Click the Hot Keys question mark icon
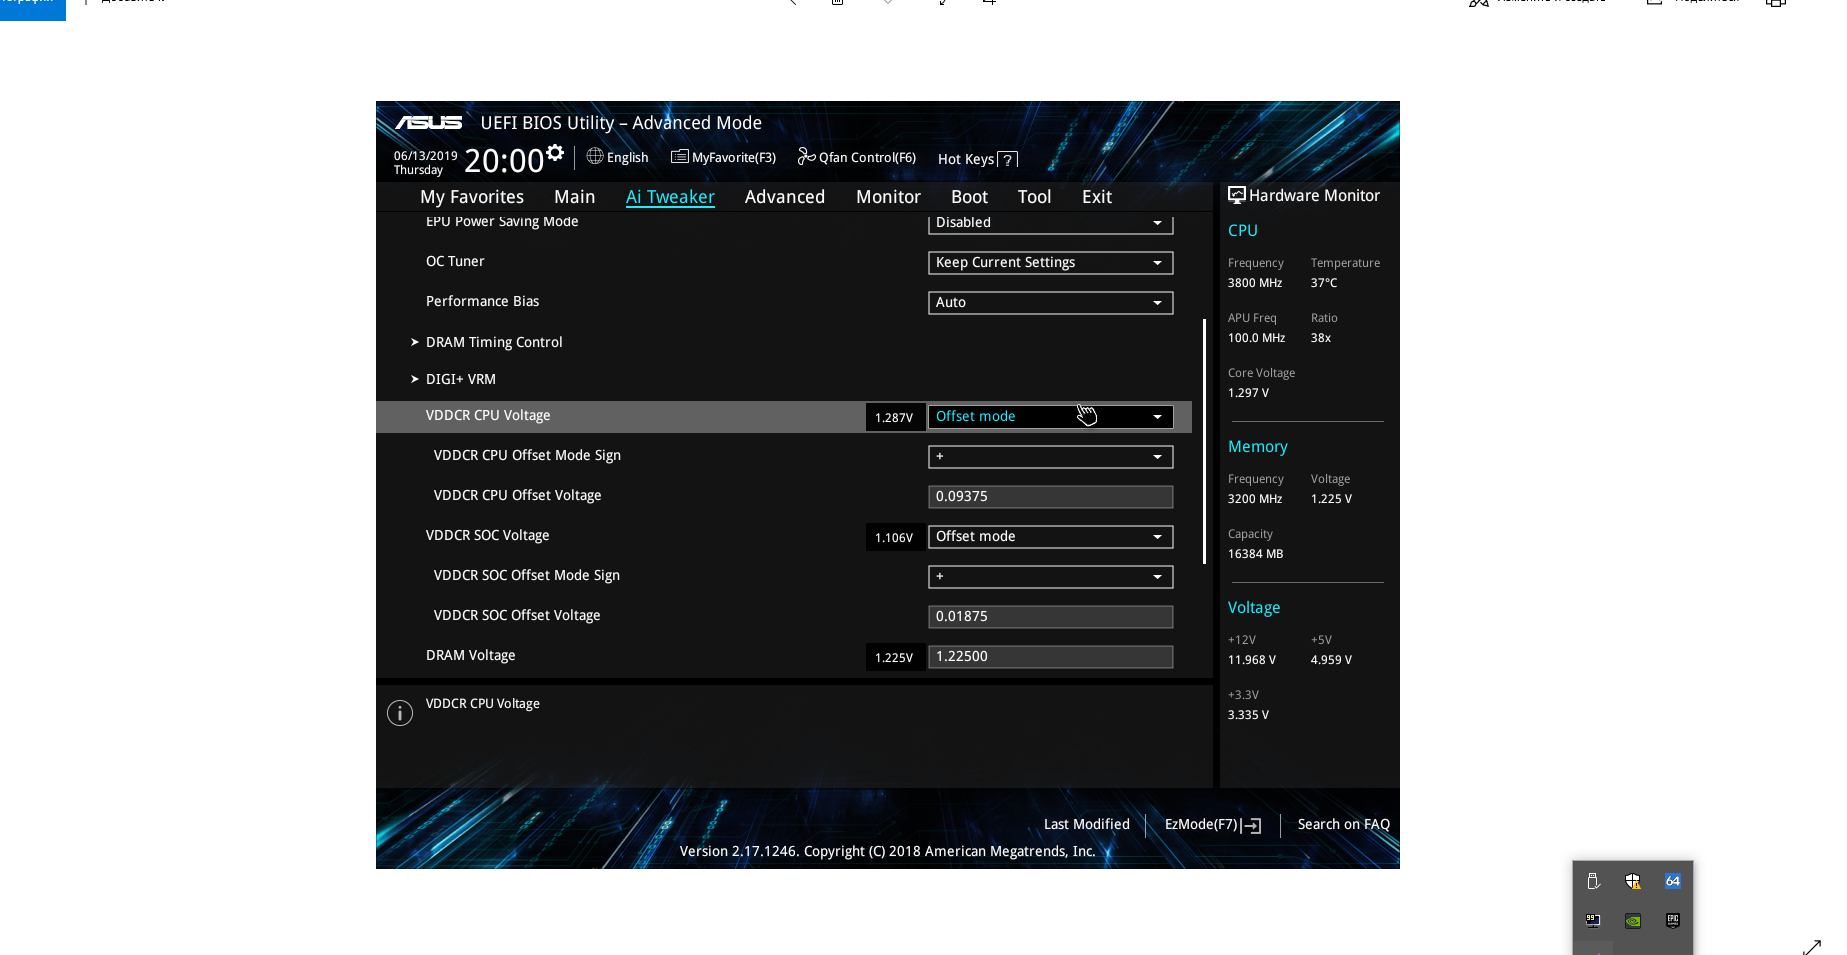The width and height of the screenshot is (1847, 955). pos(1008,159)
